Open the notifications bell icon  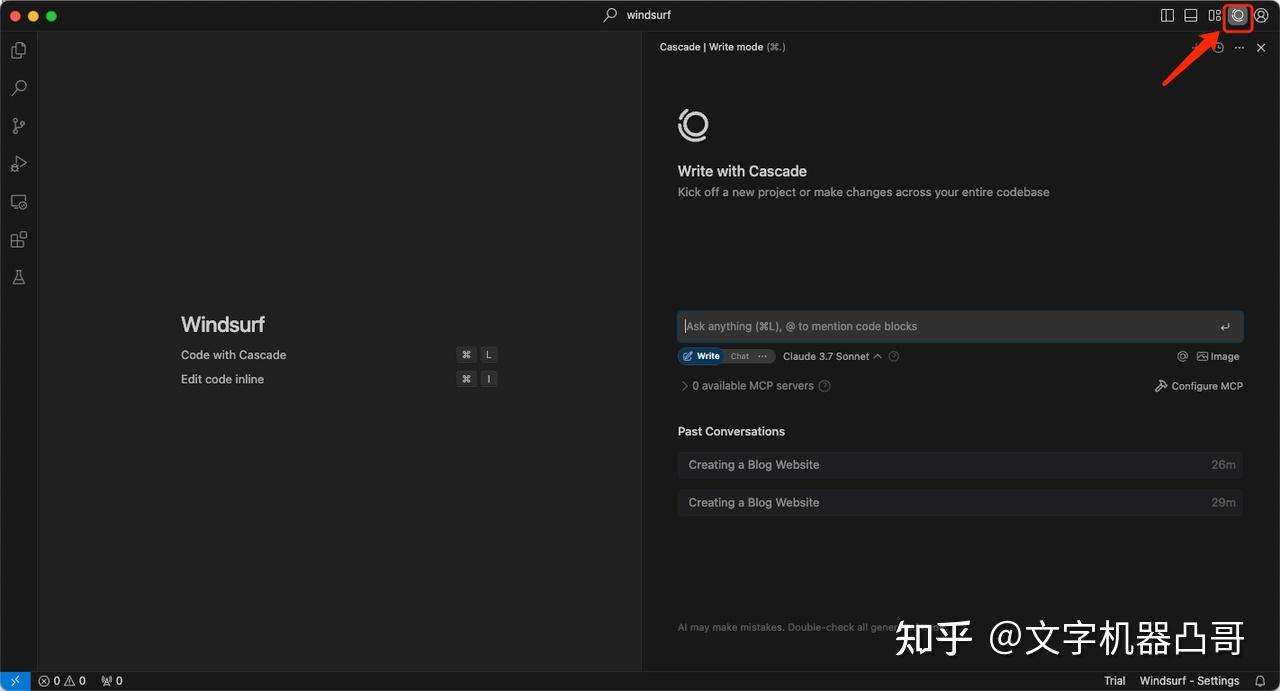[x=1259, y=681]
